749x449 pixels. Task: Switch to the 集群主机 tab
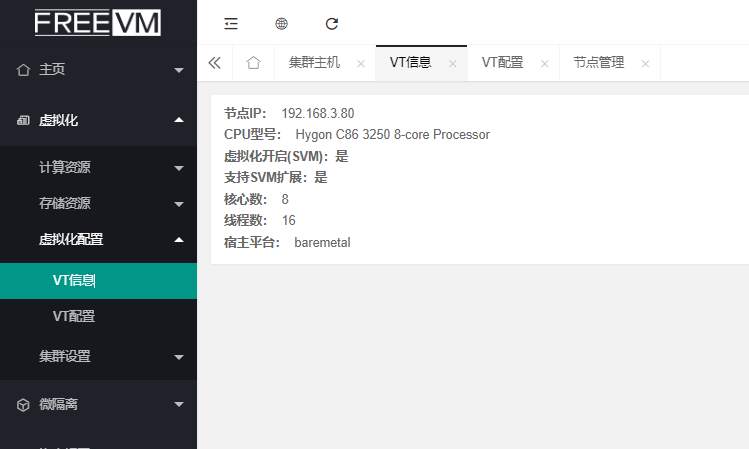(314, 62)
